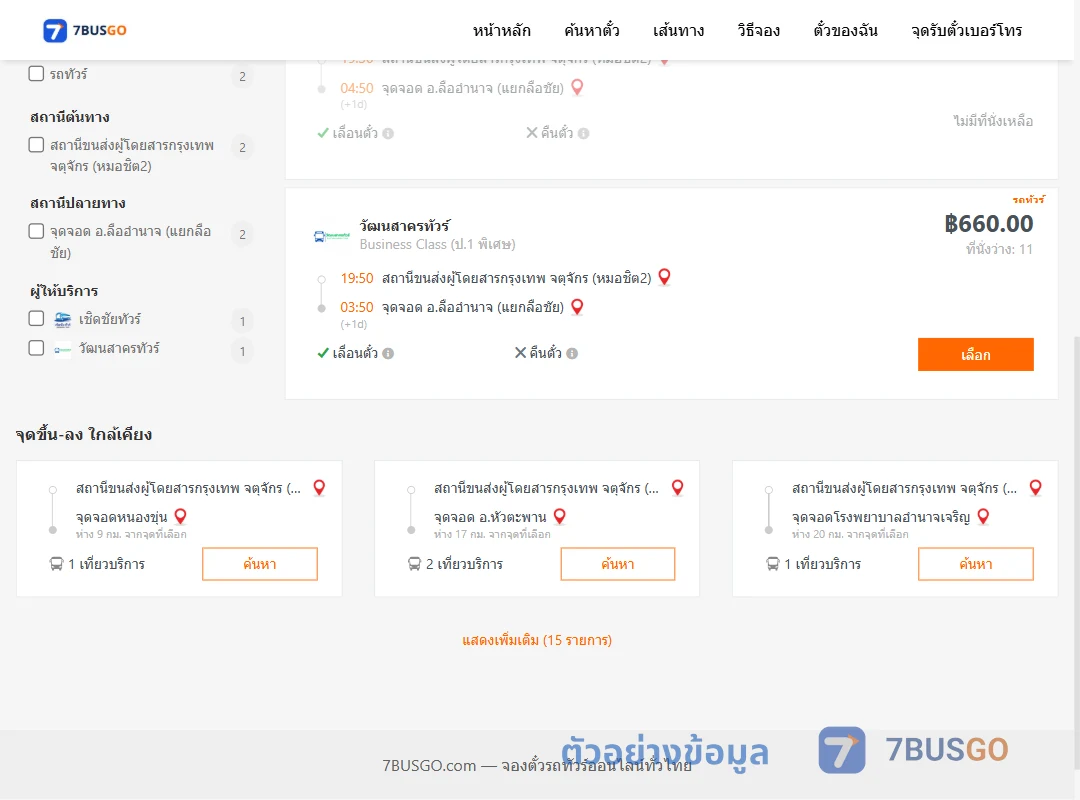This screenshot has height=800, width=1080.
Task: Click bus icon beside 1 เที่ยวบริการ on หนองขุ่น card
Action: point(56,564)
